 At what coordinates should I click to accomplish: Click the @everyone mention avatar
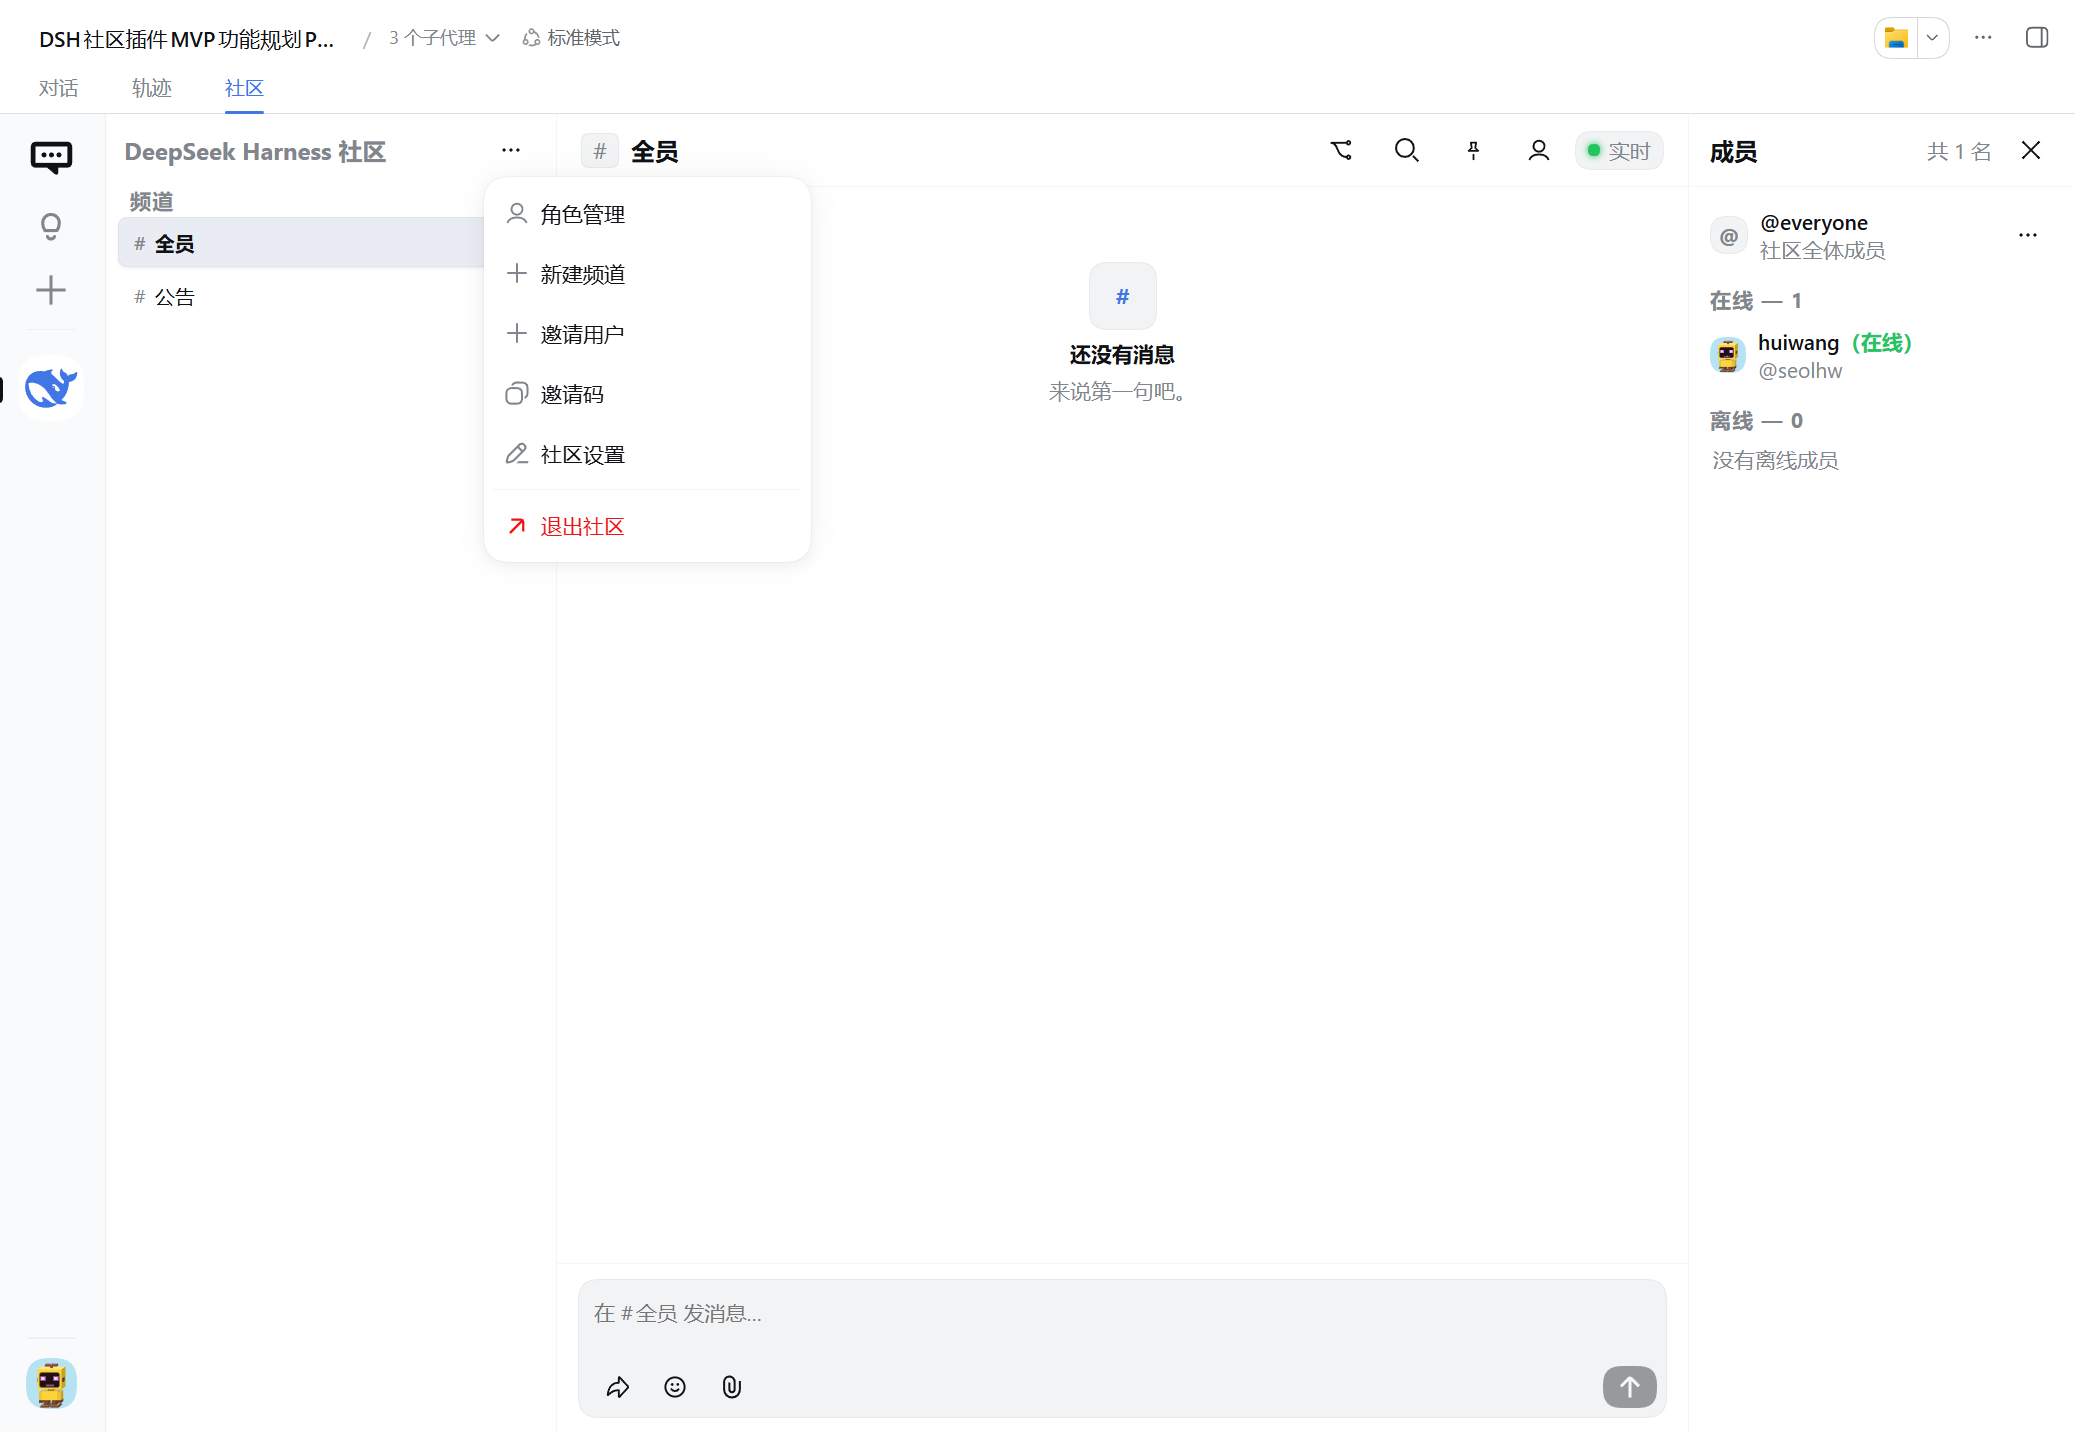1729,237
